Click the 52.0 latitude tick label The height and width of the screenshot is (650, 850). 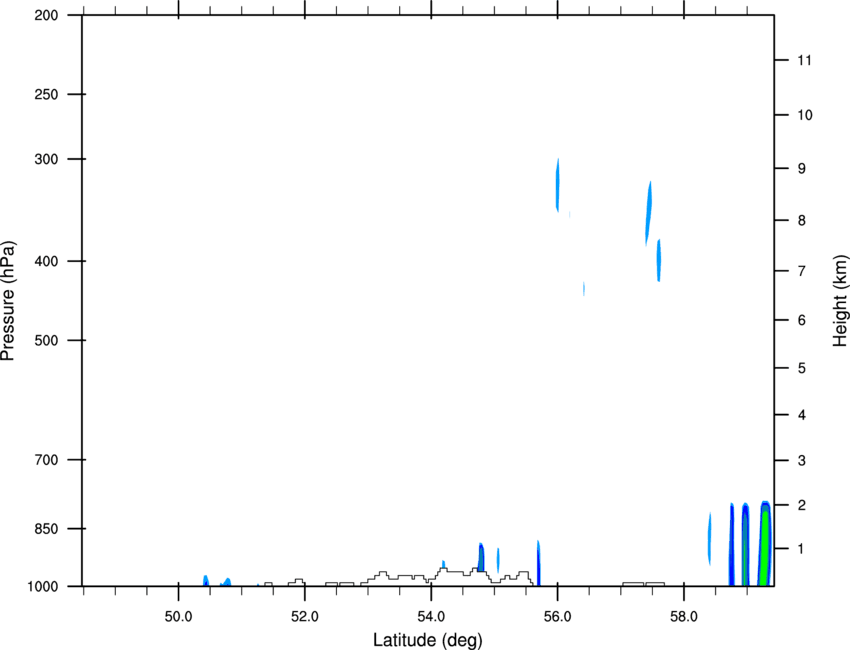(x=305, y=617)
